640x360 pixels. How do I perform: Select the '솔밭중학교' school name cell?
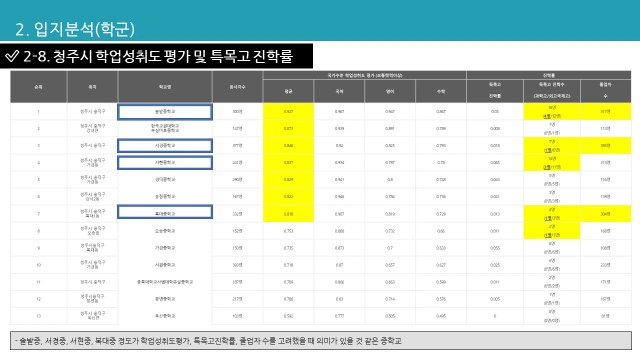point(165,112)
